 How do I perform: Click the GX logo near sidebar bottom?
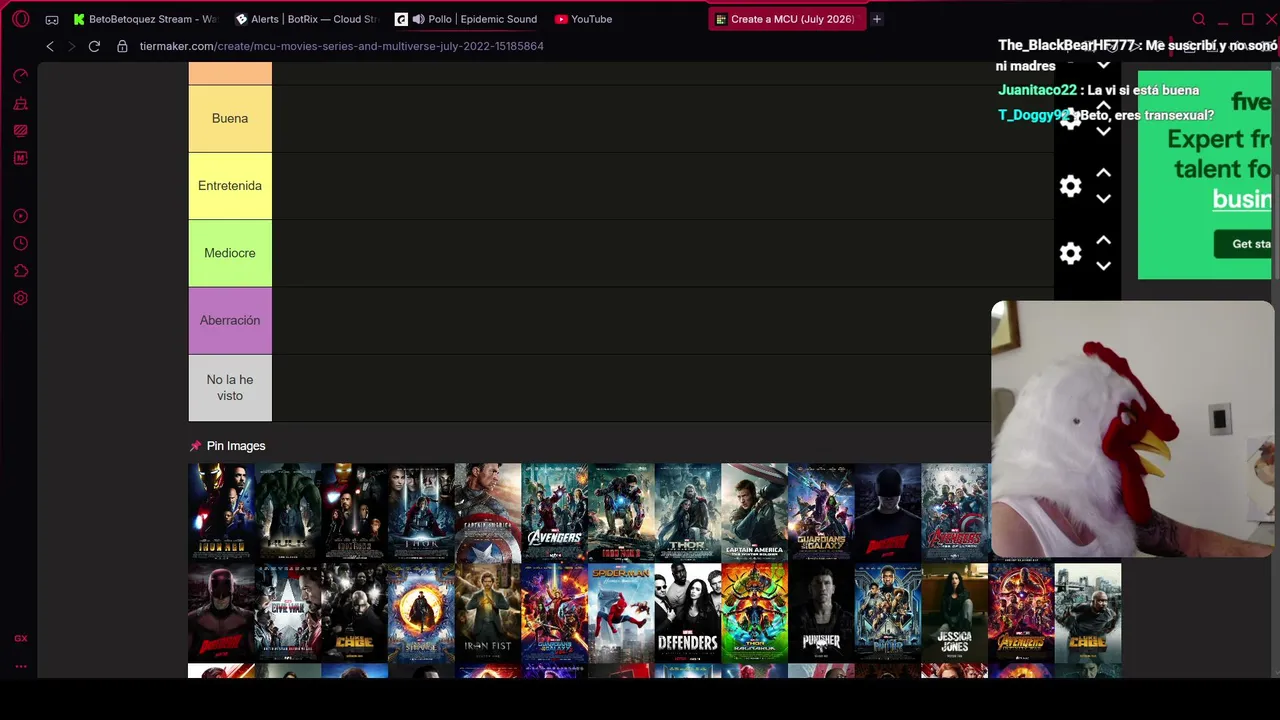[21, 638]
